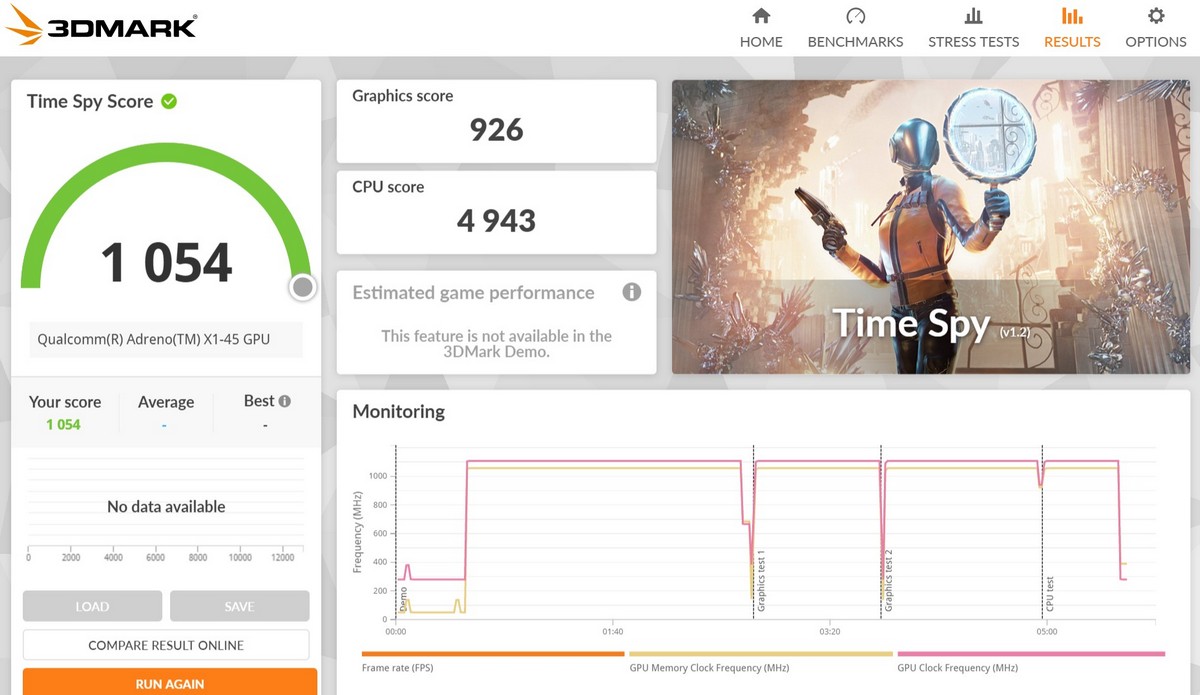Toggle the Frame rate (FPS) legend
The image size is (1200, 695).
pyautogui.click(x=493, y=662)
